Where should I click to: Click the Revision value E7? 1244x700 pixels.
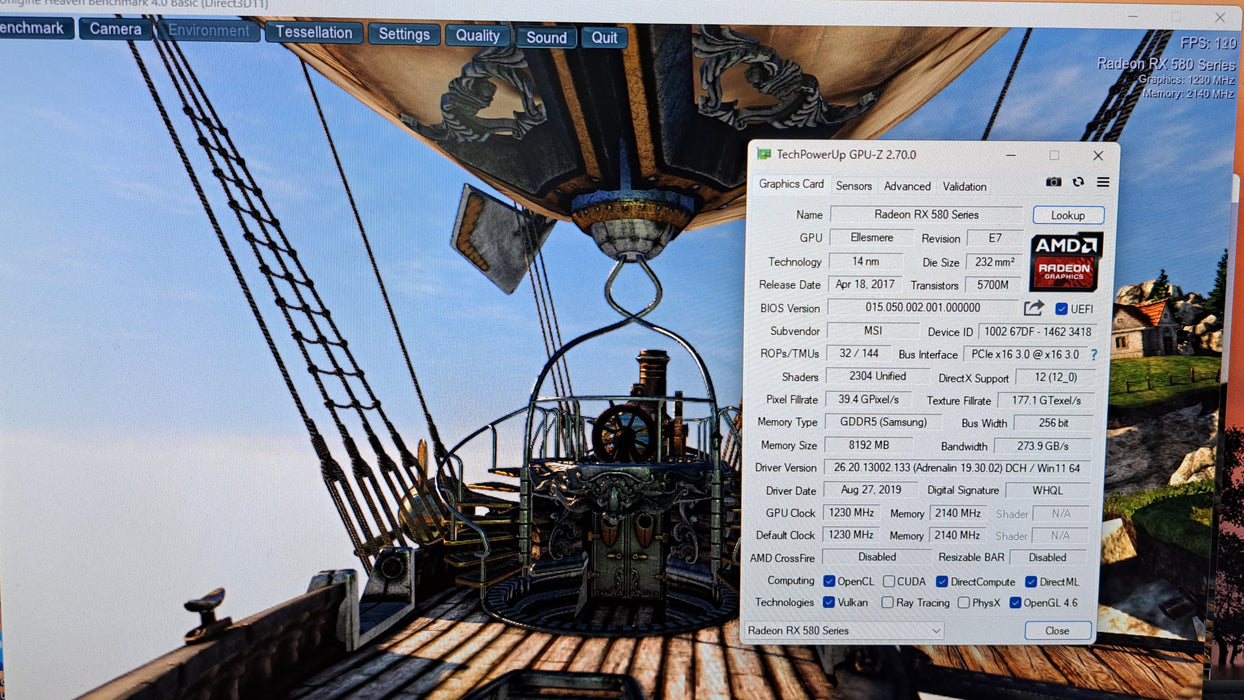(x=995, y=238)
